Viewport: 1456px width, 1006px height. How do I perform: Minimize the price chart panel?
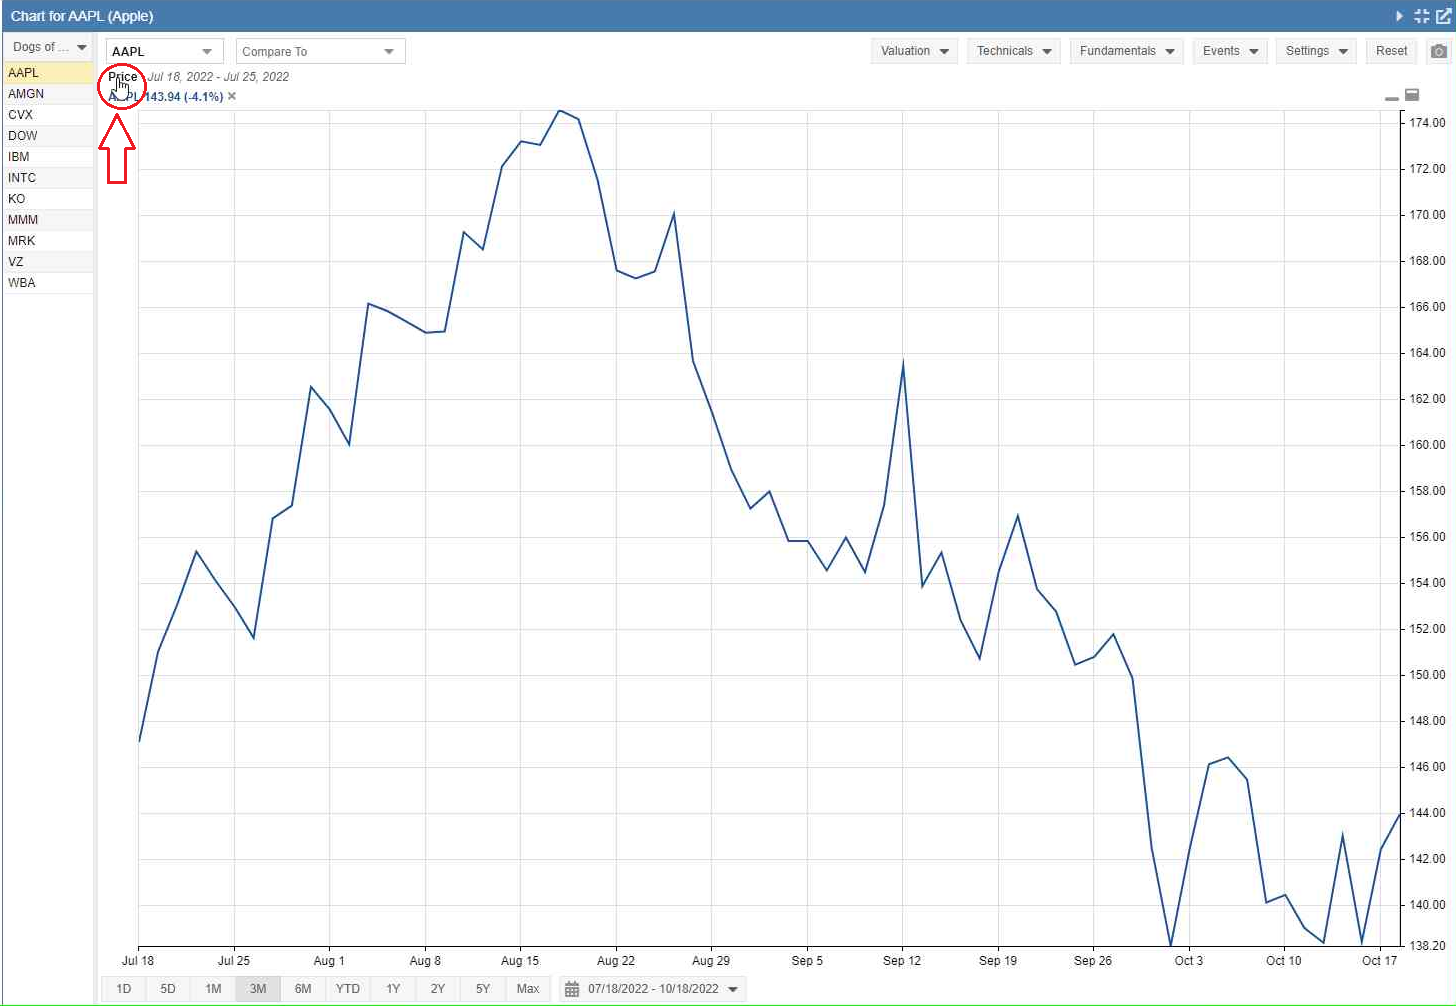coord(1391,97)
